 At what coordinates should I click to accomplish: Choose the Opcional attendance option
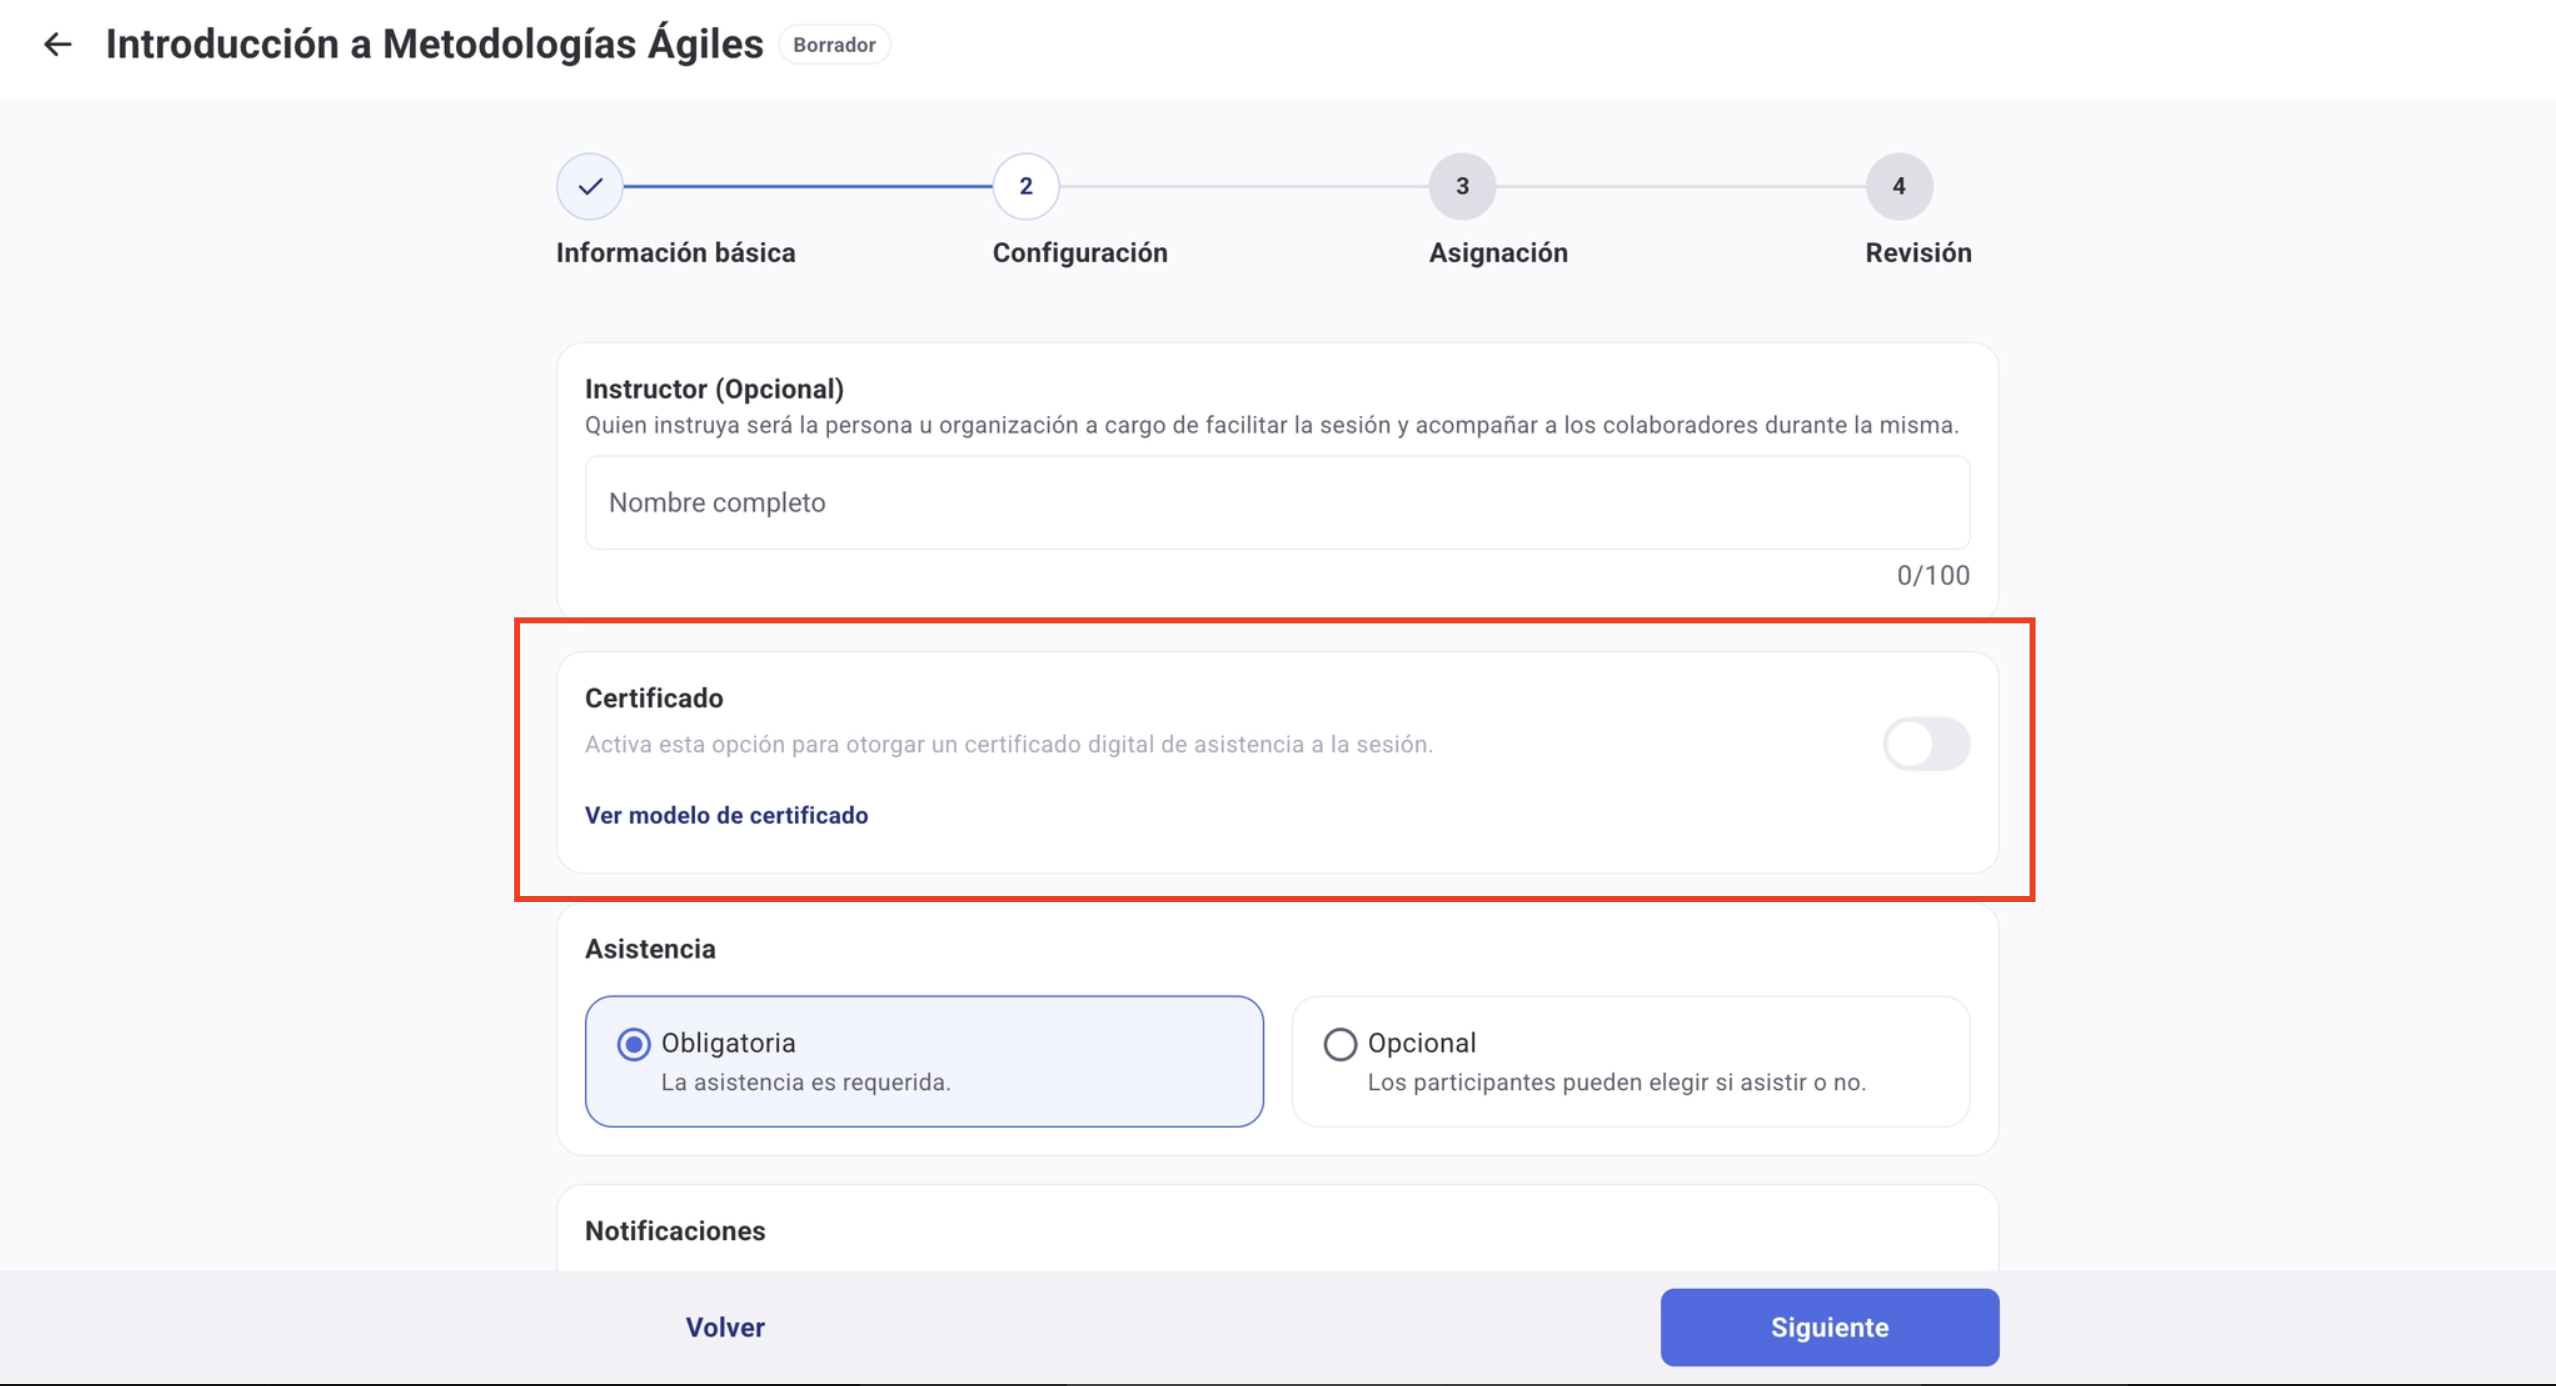tap(1340, 1044)
